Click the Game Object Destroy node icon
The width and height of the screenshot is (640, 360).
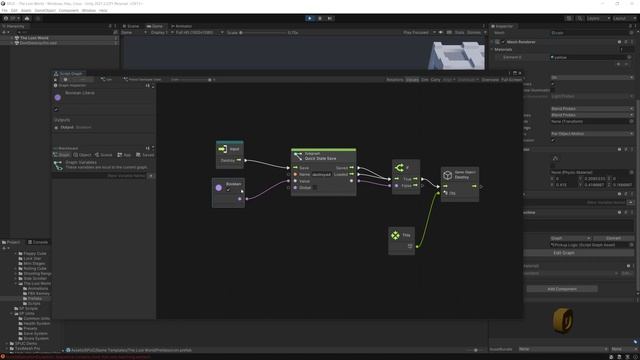448,175
